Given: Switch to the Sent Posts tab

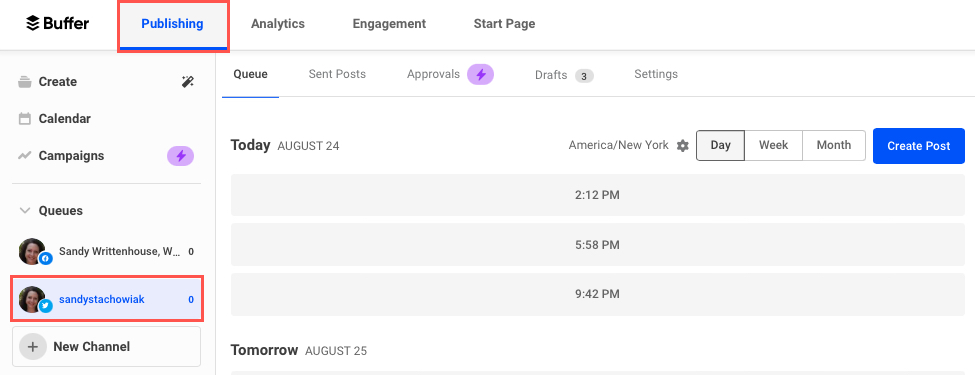Looking at the screenshot, I should (337, 75).
